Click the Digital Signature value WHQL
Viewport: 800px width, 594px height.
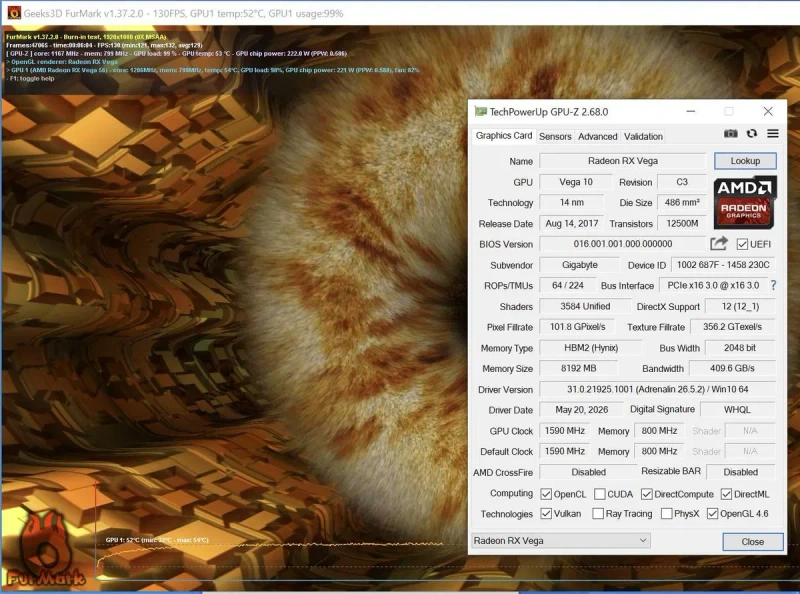[737, 410]
